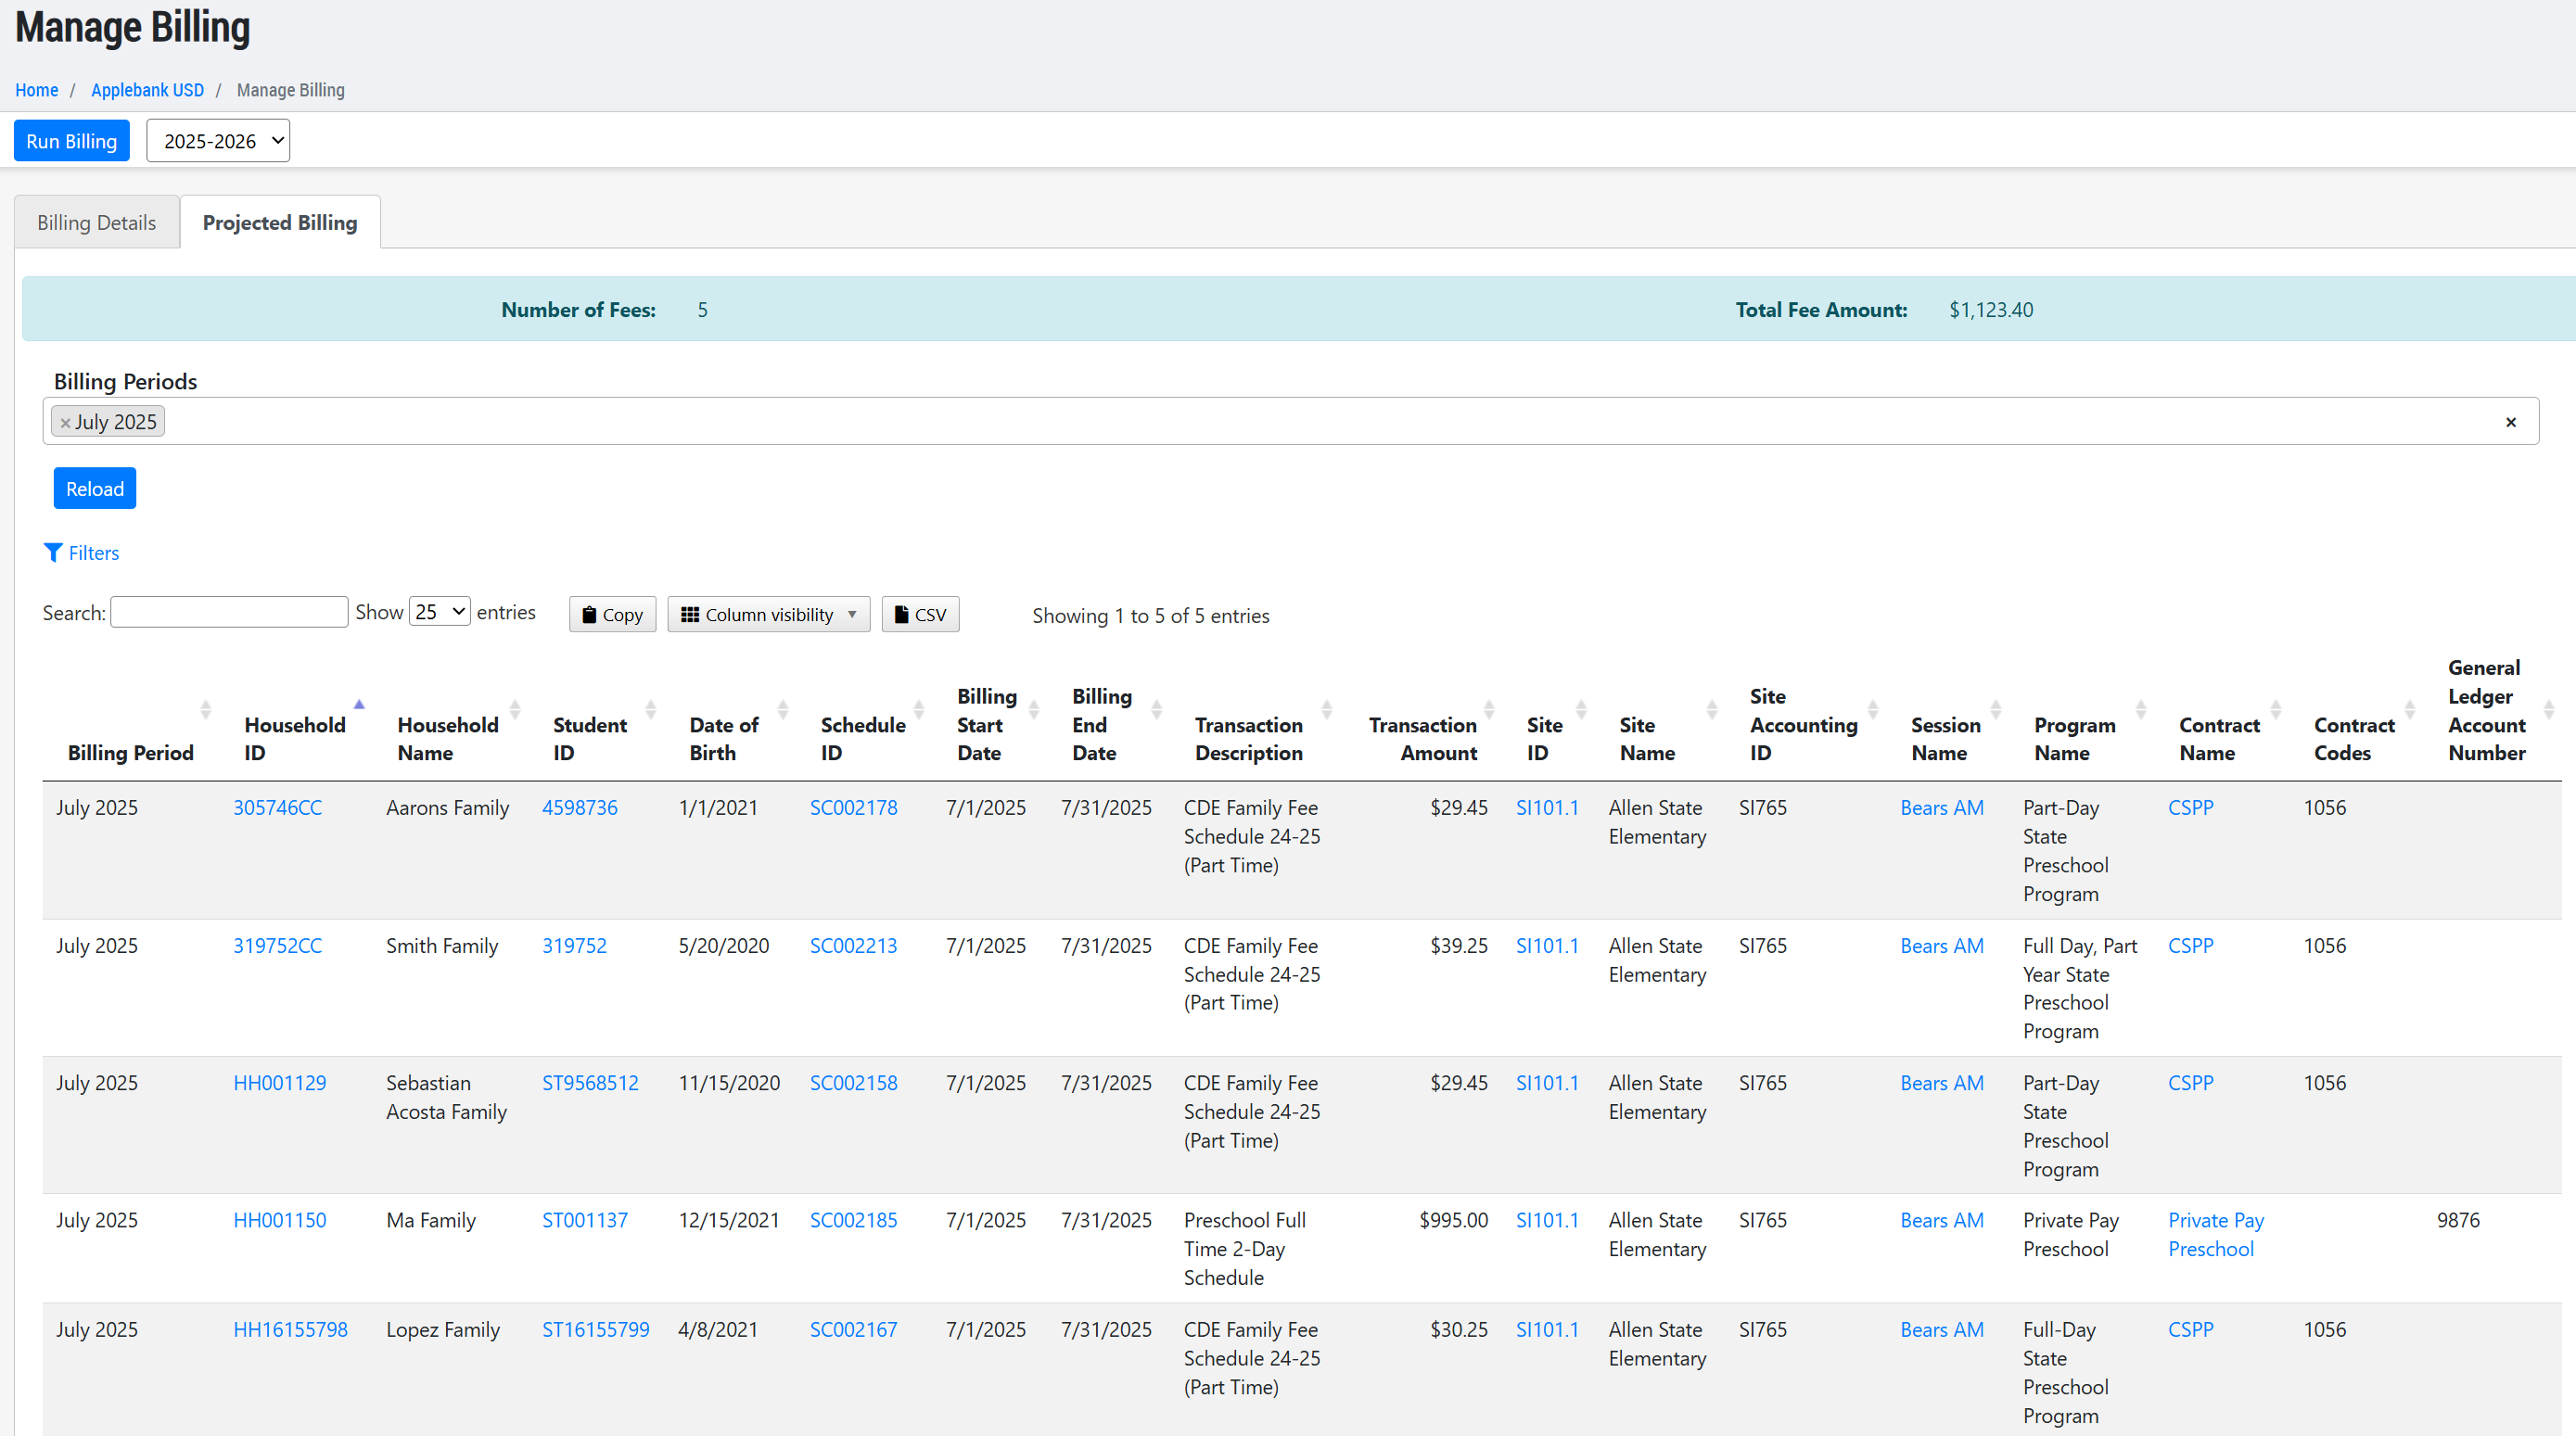Export the table with the CSV button
The height and width of the screenshot is (1436, 2576).
point(919,615)
